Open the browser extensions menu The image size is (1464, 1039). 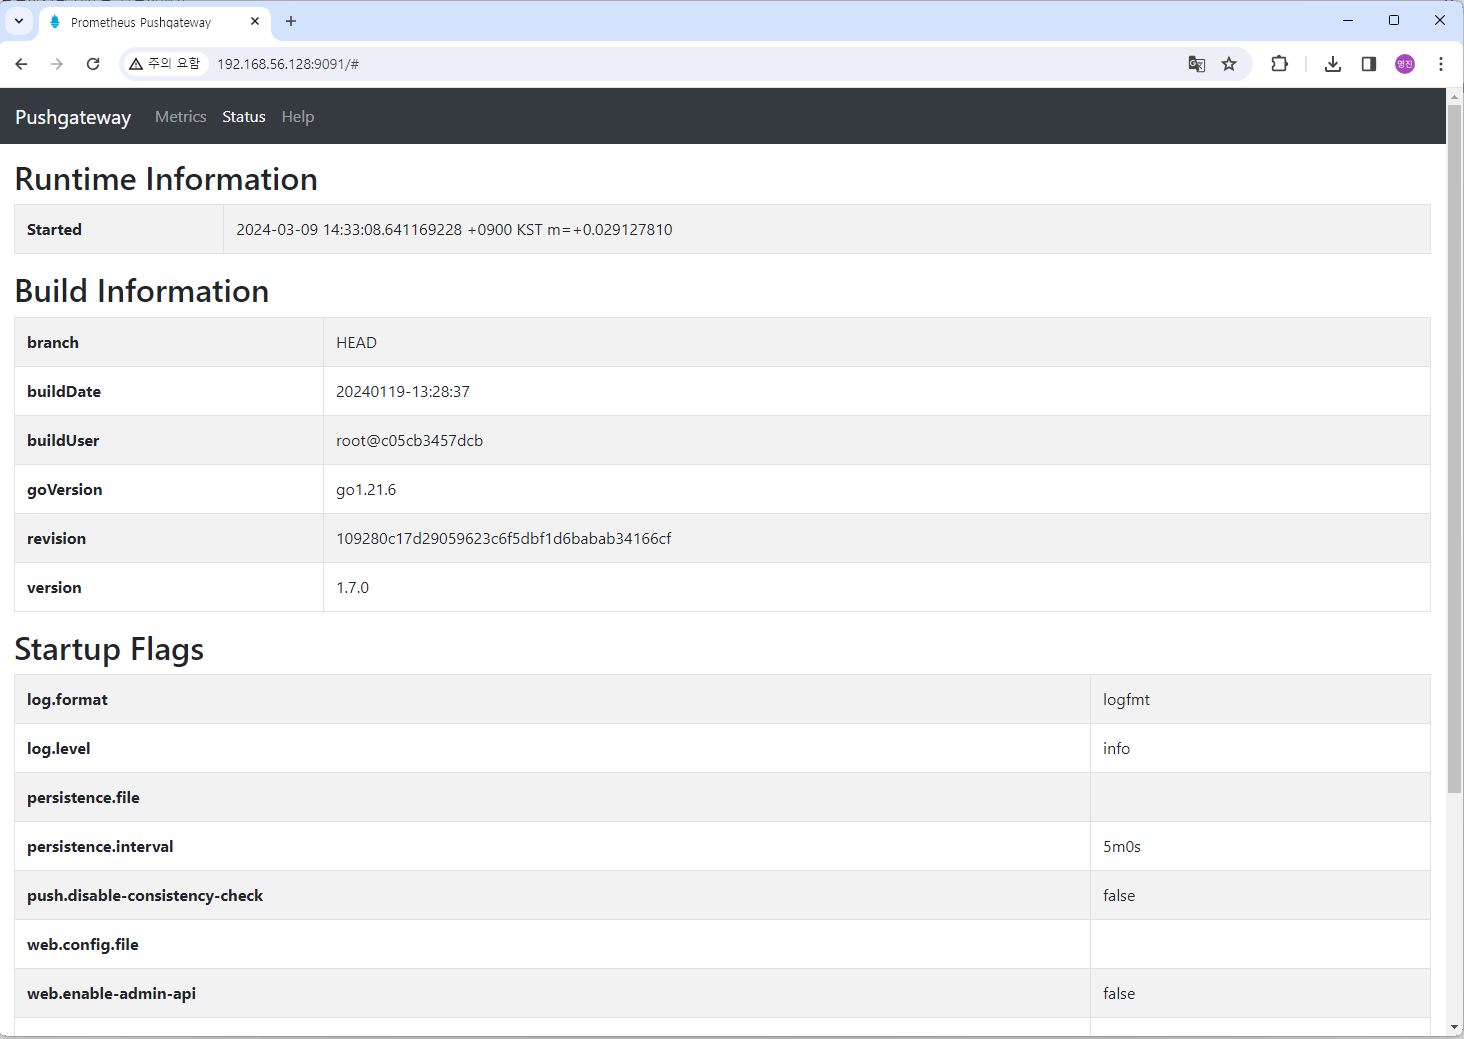(x=1279, y=64)
